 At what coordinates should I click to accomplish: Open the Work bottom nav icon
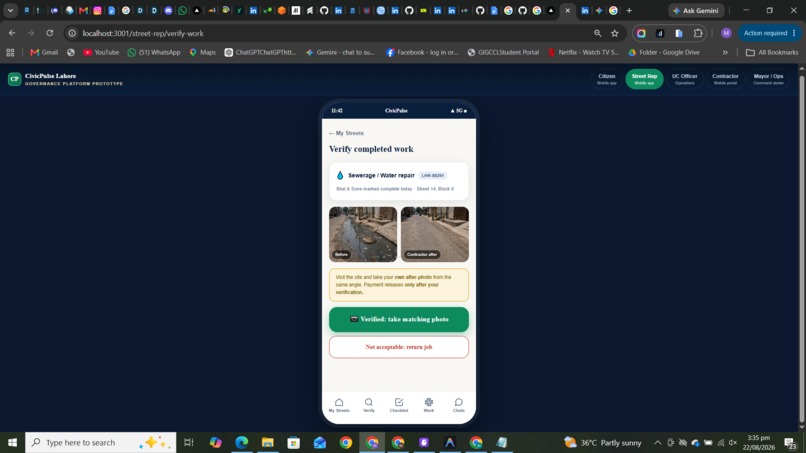[x=429, y=405]
